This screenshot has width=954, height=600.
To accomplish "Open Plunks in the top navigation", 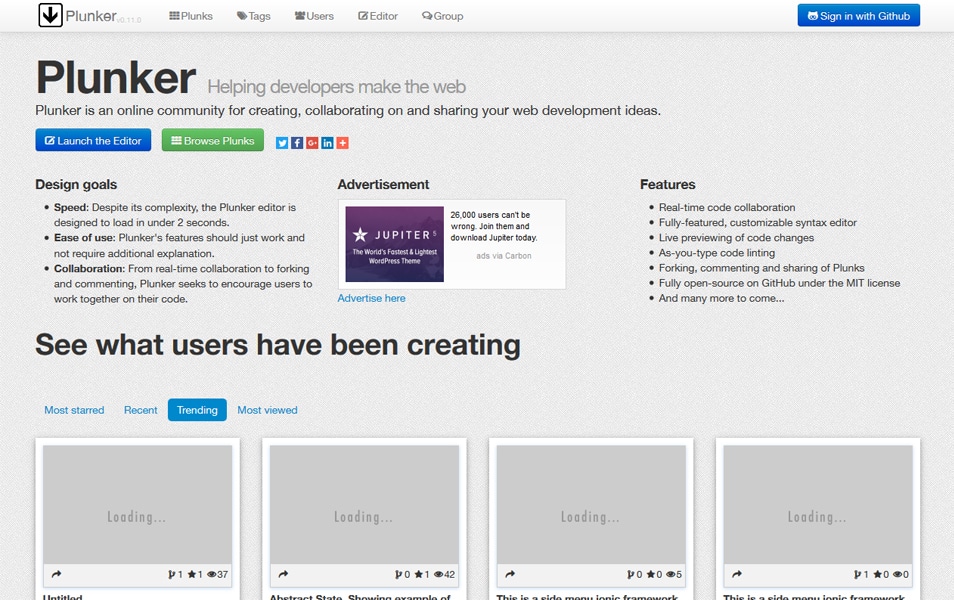I will 191,16.
